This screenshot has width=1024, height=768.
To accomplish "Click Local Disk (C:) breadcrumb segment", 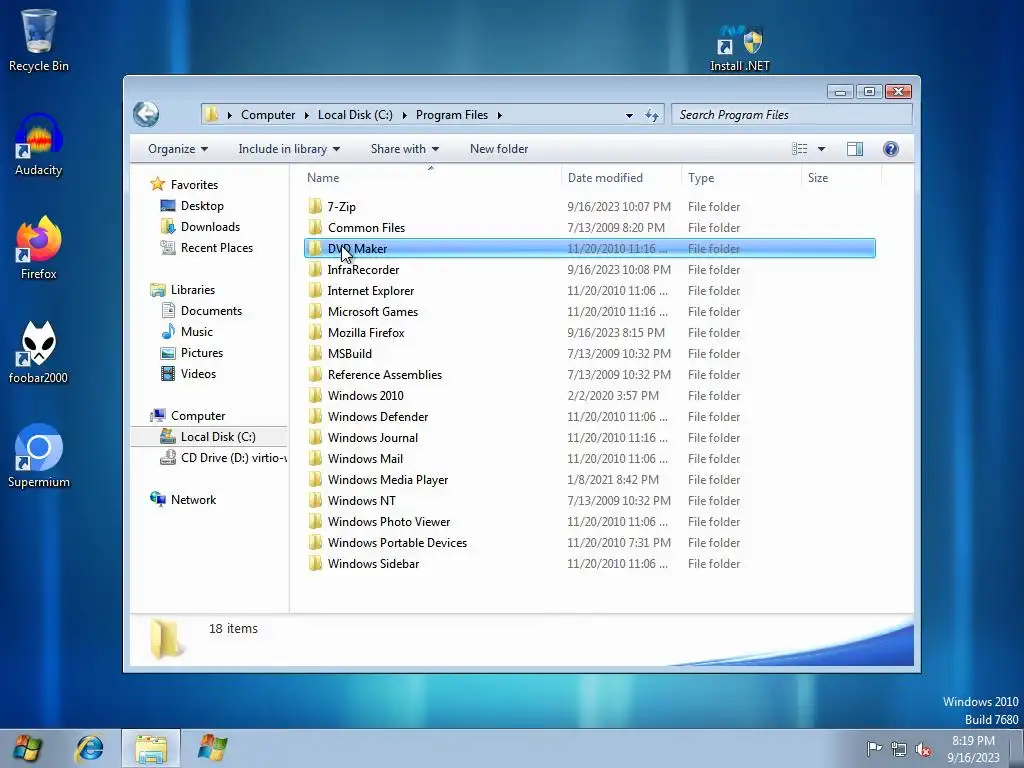I will coord(355,115).
